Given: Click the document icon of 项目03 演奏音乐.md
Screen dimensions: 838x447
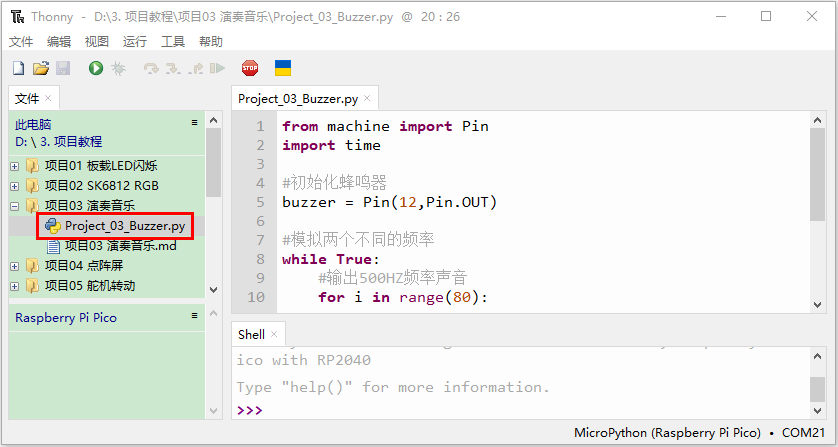Looking at the screenshot, I should click(x=53, y=246).
